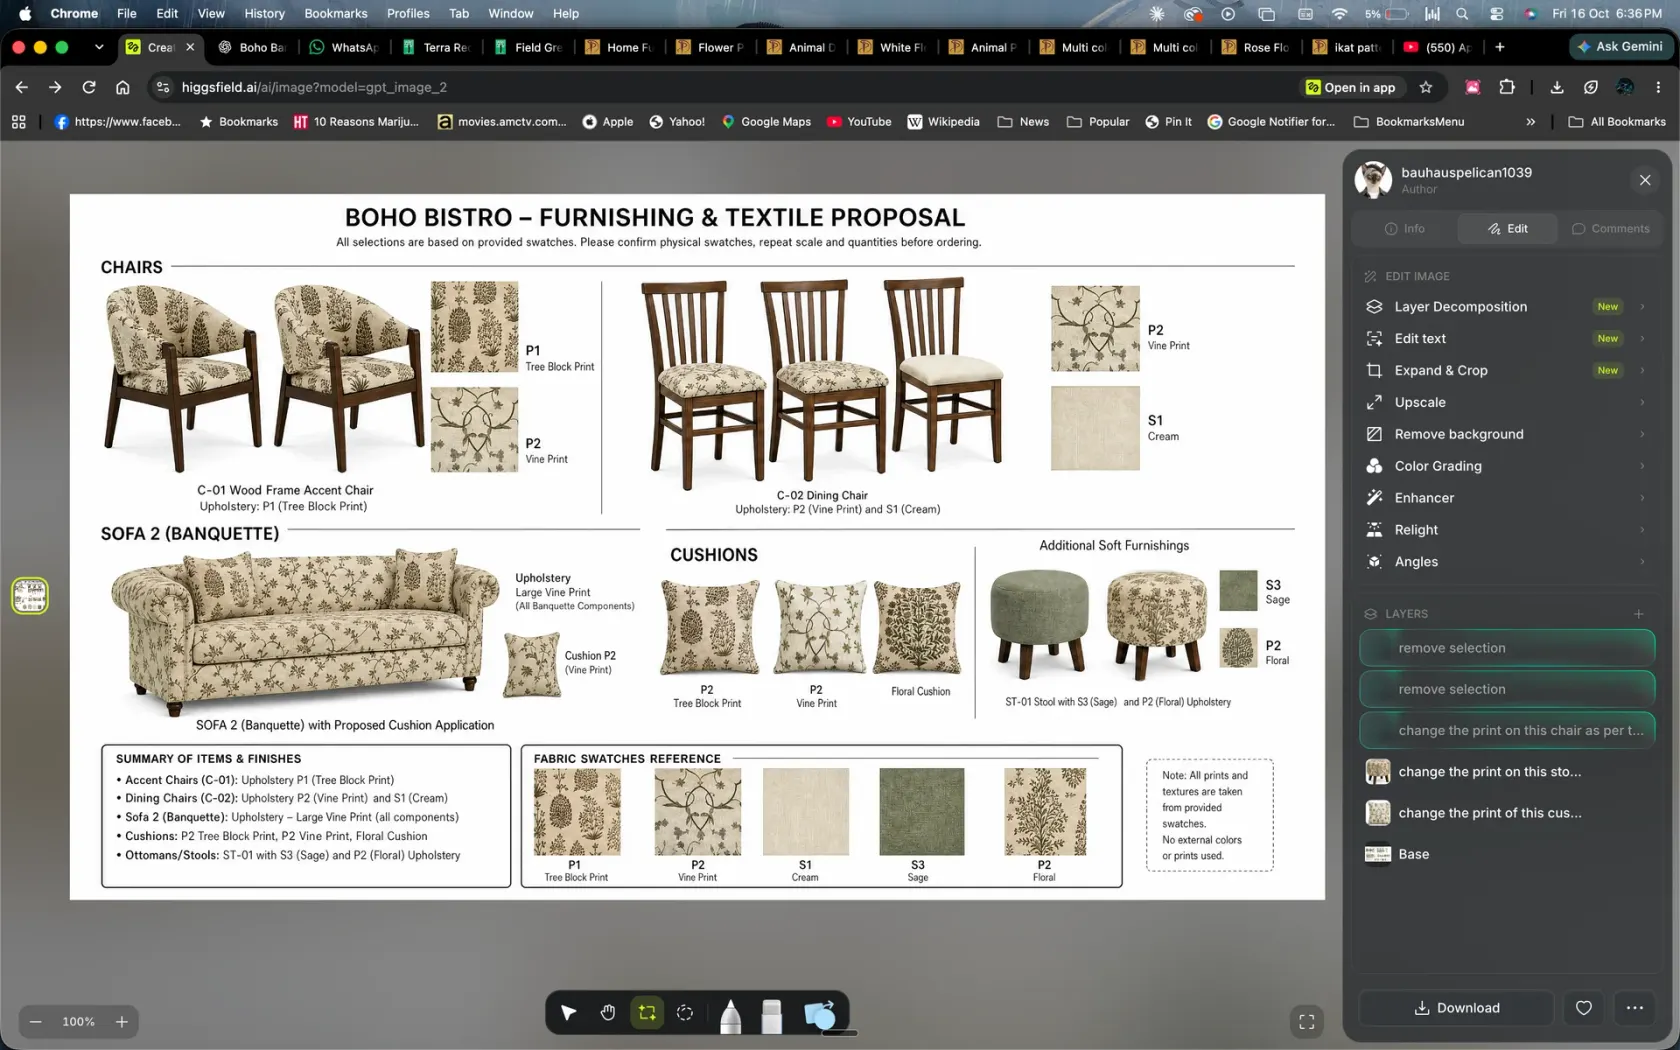Select the hand pan tool
Screen dimensions: 1680x1050
pyautogui.click(x=607, y=1013)
